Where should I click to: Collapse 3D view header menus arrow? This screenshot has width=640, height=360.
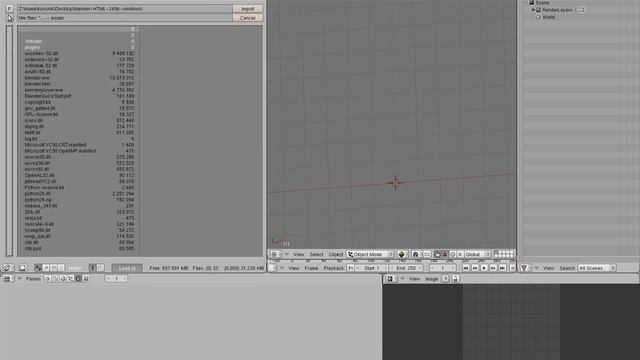(x=287, y=254)
